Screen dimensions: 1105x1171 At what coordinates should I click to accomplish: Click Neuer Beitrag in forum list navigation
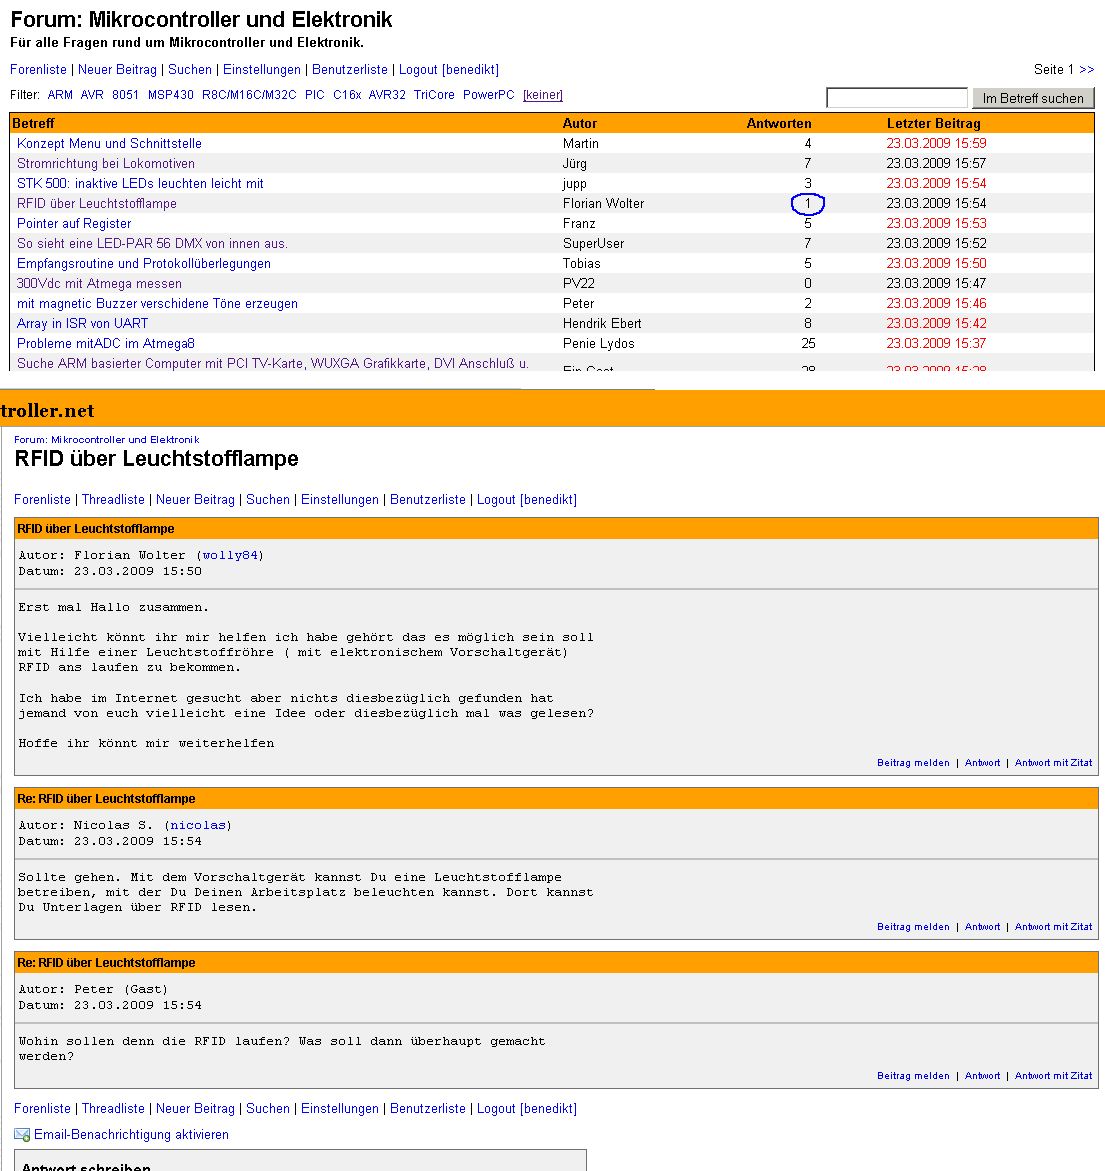click(117, 69)
